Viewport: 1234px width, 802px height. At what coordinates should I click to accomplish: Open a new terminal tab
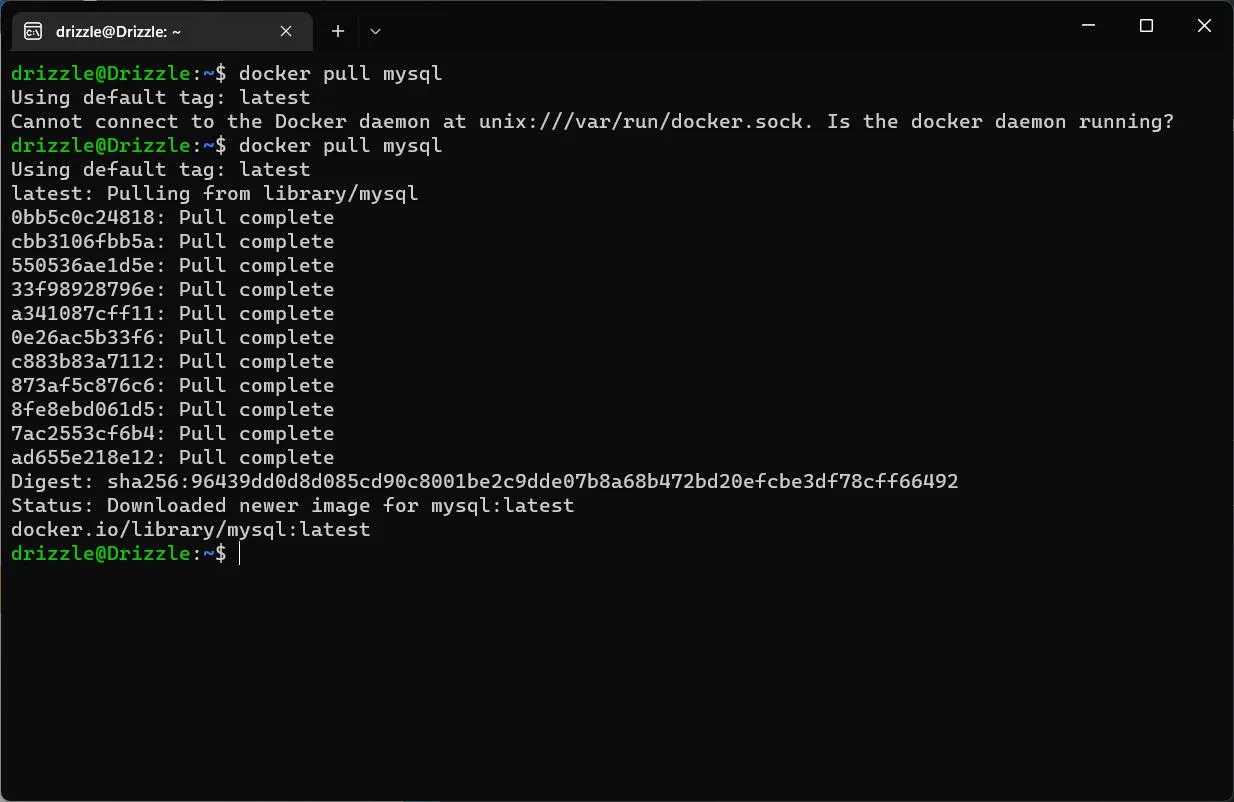(x=338, y=31)
